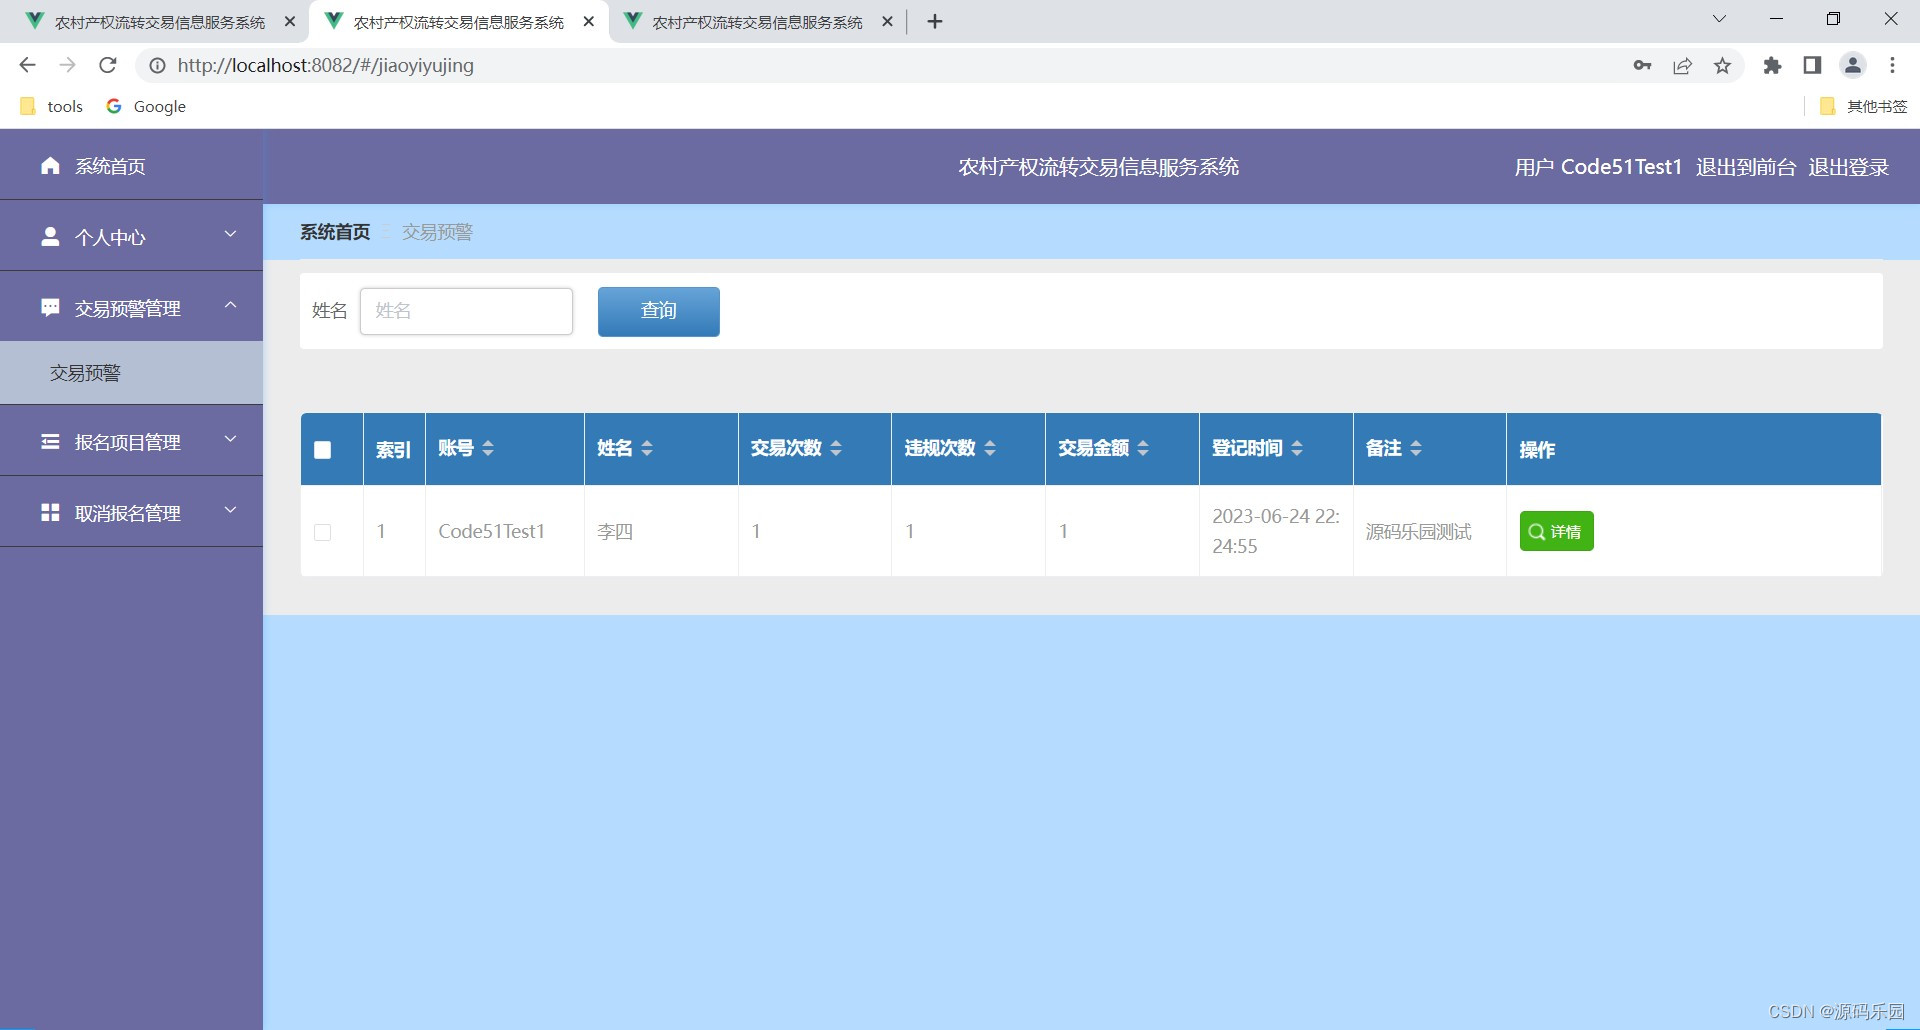The width and height of the screenshot is (1920, 1030).
Task: Sort the table by 交易金额 column
Action: tap(1143, 448)
